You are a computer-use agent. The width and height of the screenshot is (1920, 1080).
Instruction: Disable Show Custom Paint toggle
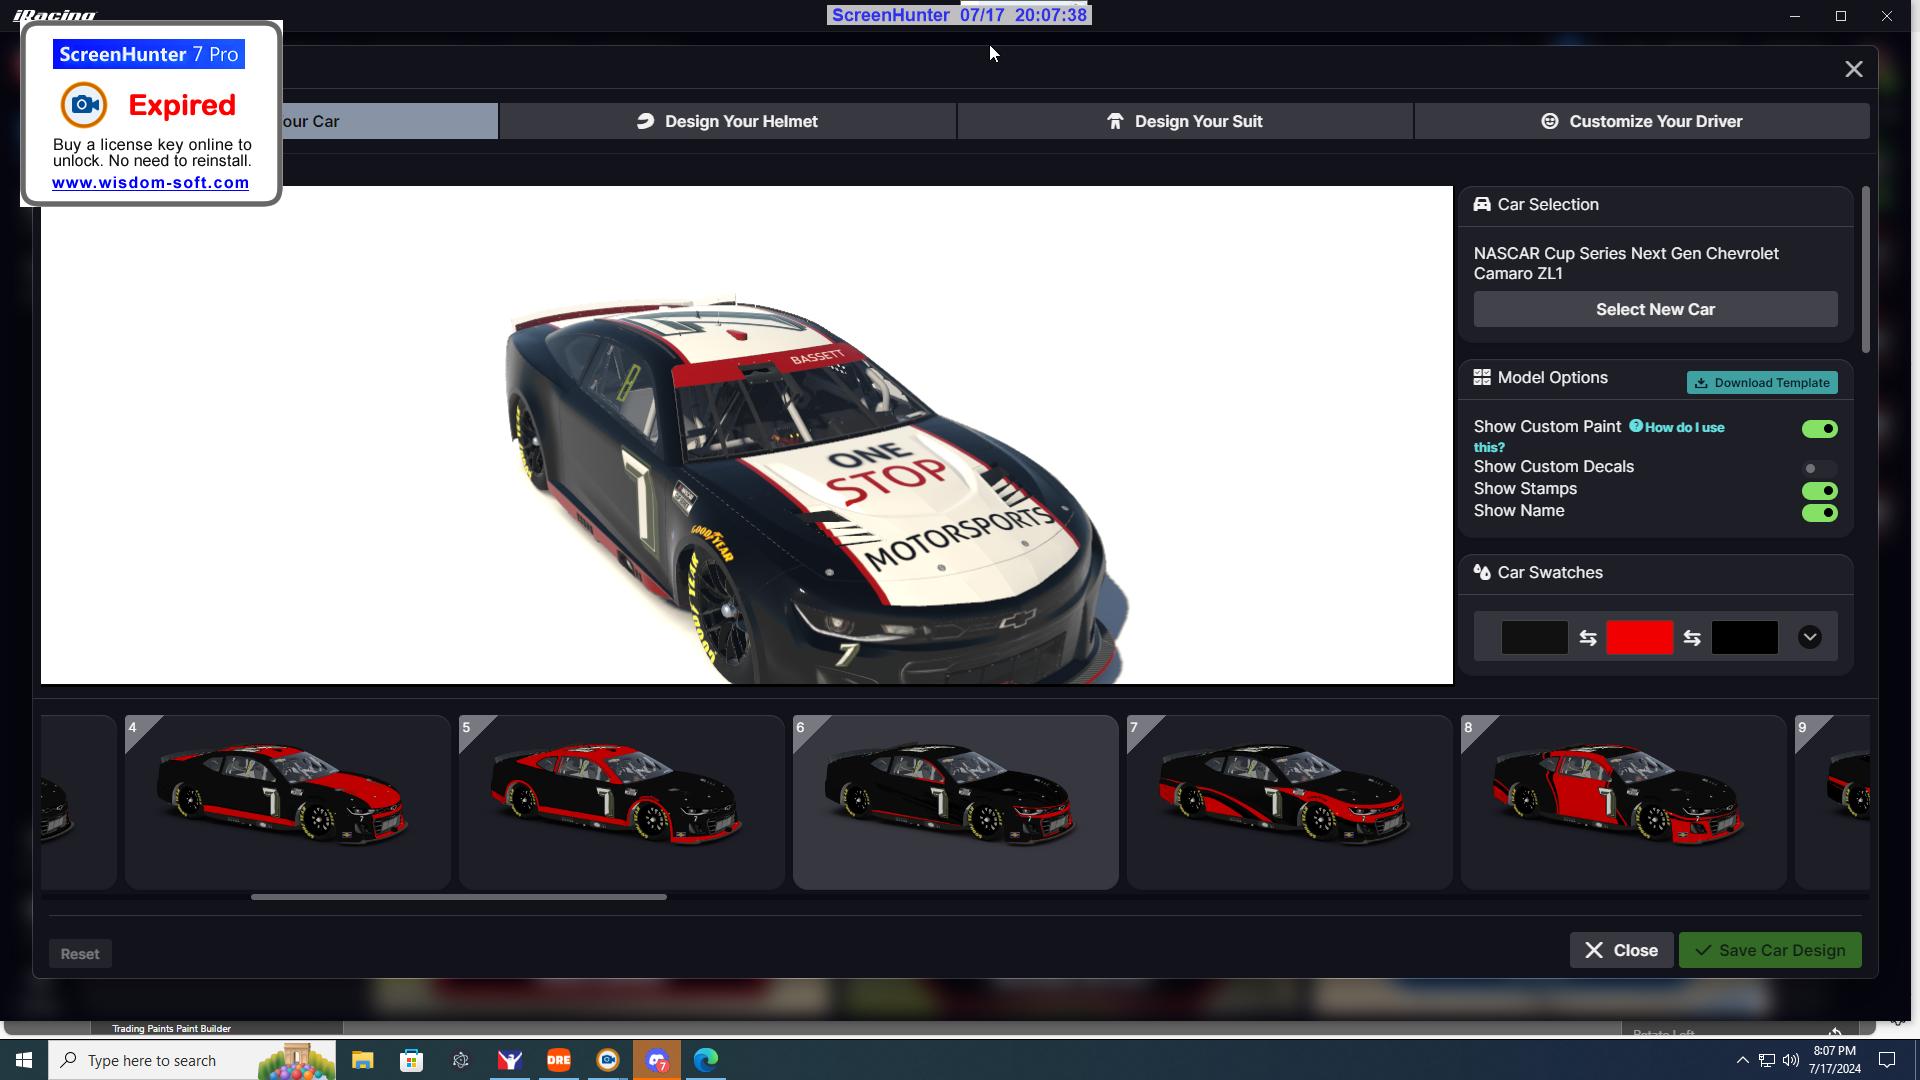(x=1819, y=429)
